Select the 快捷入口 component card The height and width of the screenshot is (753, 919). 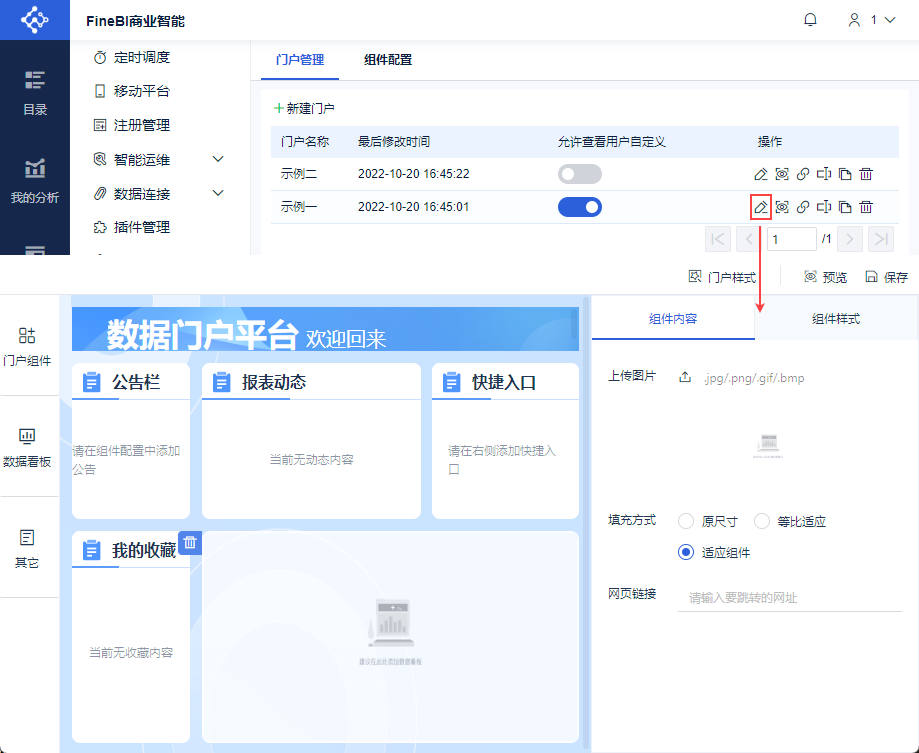click(505, 441)
